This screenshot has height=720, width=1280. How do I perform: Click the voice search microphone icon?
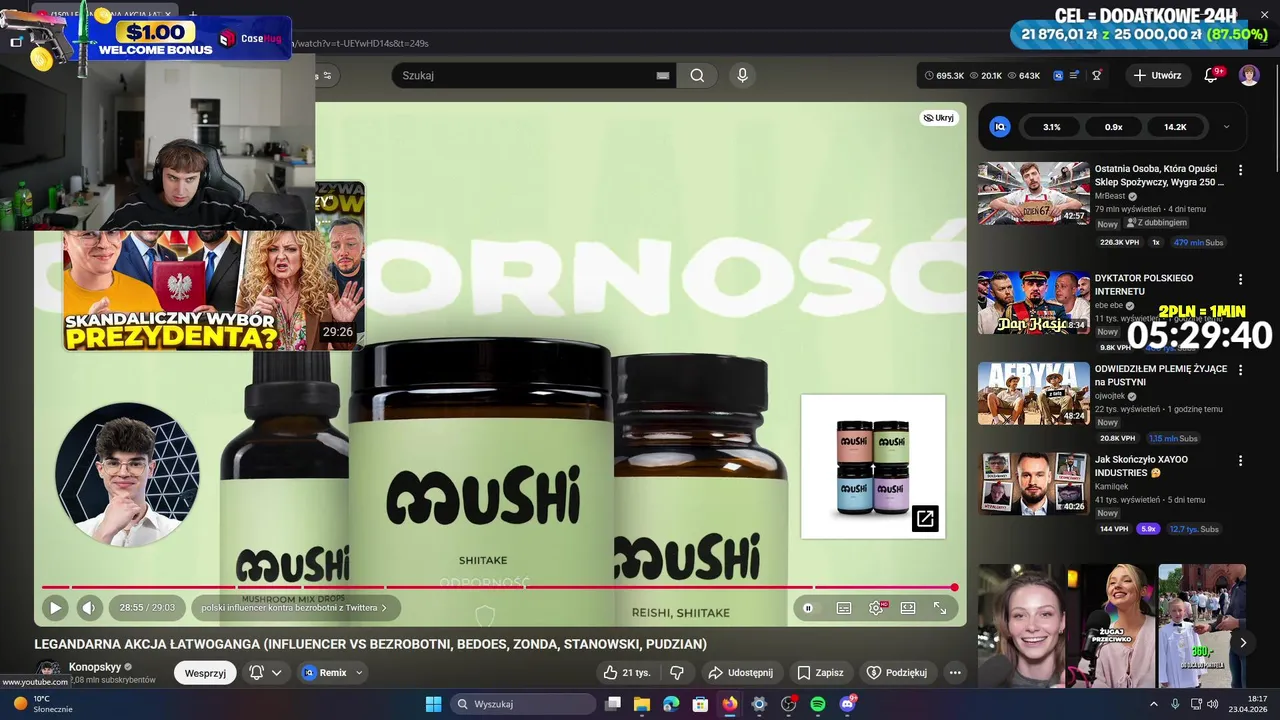click(x=742, y=75)
